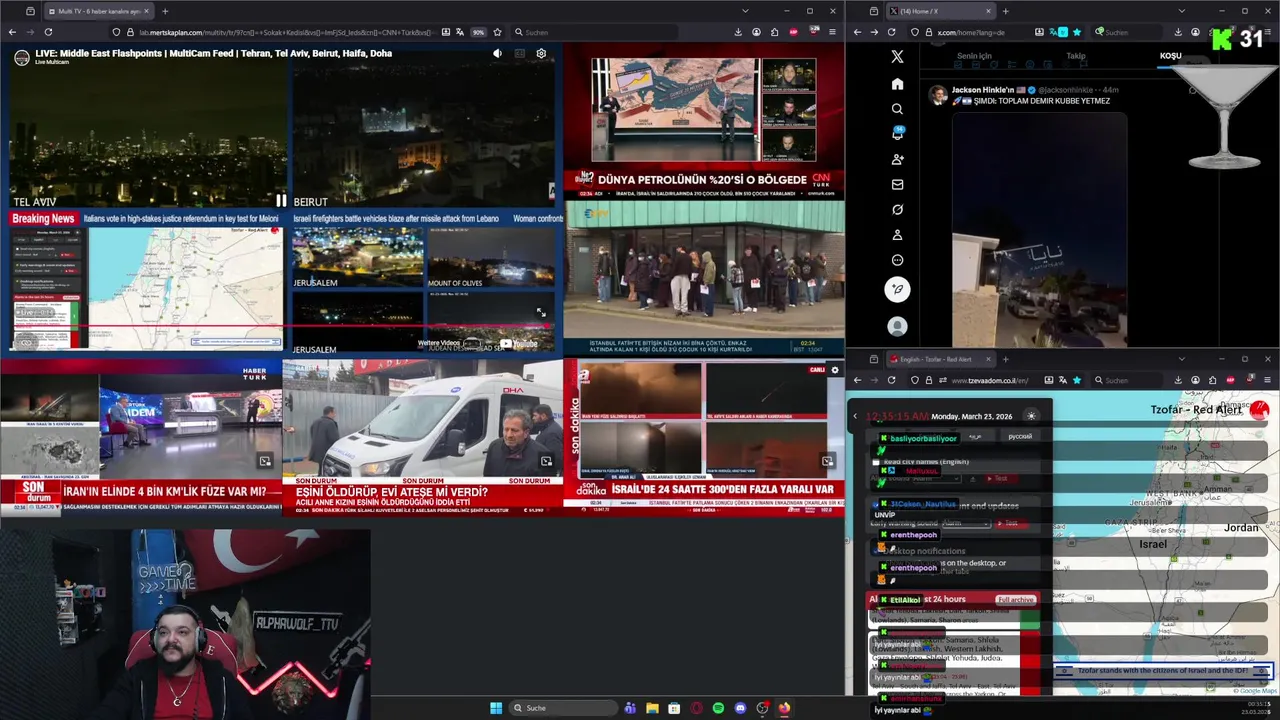1280x720 pixels.
Task: Select the KOŞU tab on X
Action: [1170, 56]
